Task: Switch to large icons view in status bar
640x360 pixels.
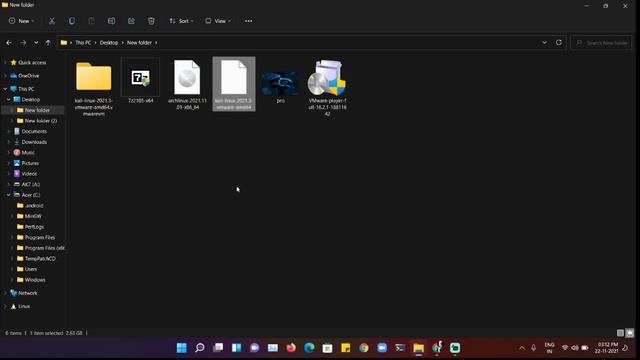Action: (x=630, y=333)
